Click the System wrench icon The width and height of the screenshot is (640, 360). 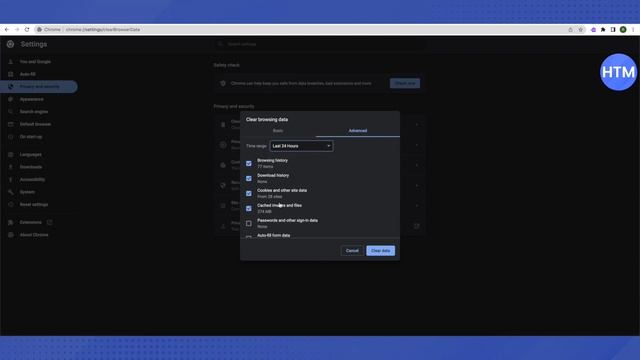pyautogui.click(x=11, y=192)
